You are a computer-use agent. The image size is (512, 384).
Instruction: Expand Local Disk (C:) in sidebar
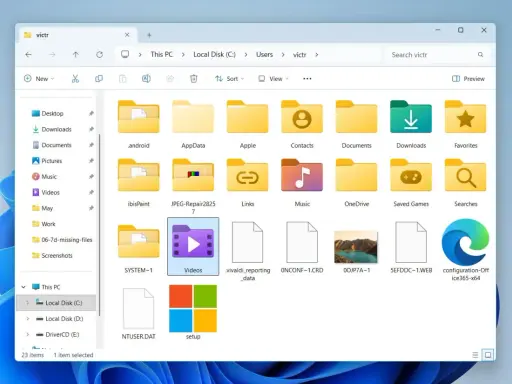pyautogui.click(x=28, y=303)
